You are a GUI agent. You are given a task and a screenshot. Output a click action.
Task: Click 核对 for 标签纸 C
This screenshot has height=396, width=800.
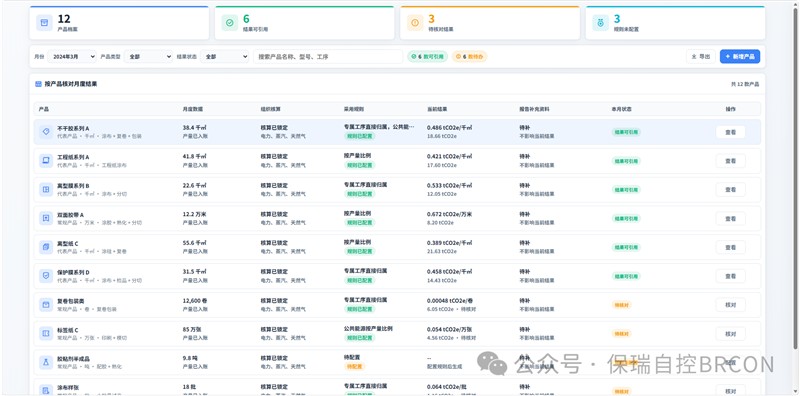click(x=731, y=334)
